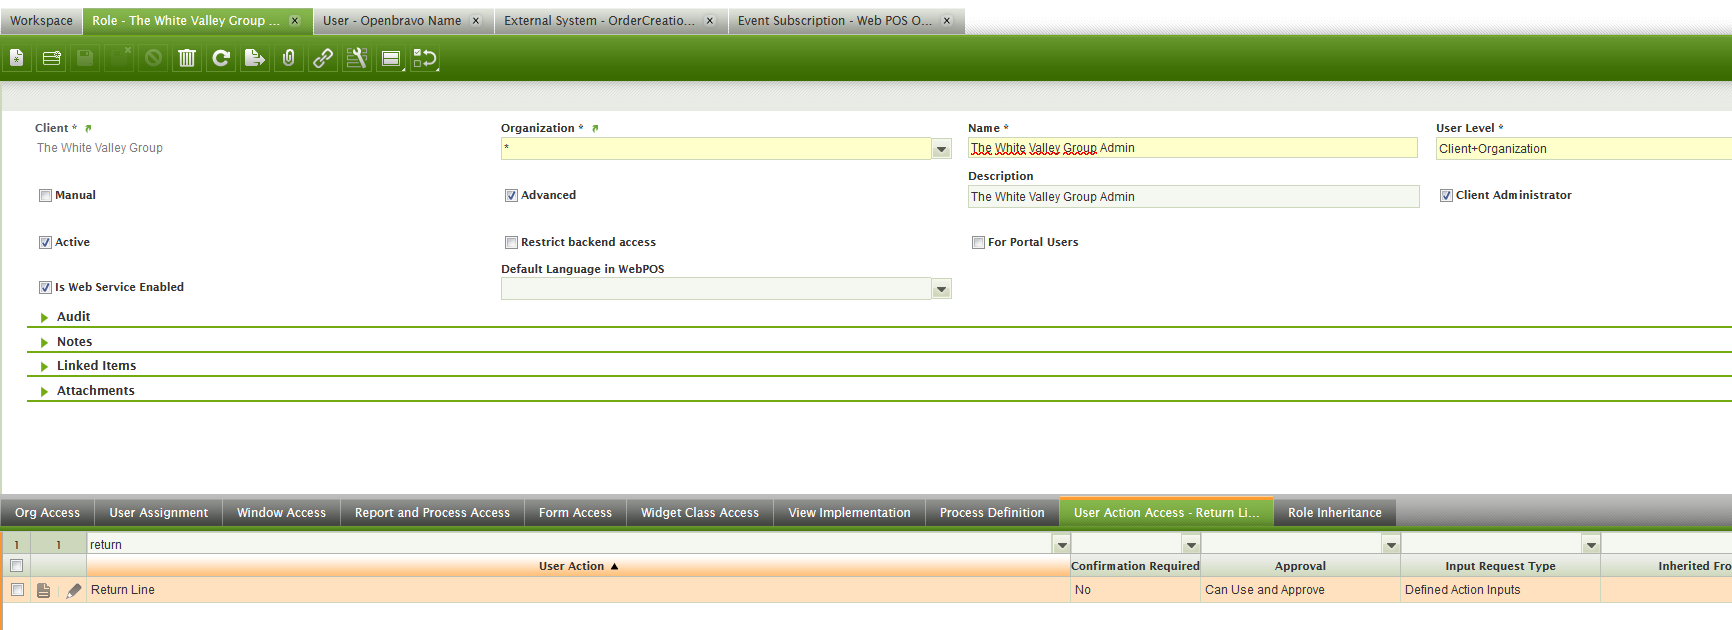Expand the Notes section
Image resolution: width=1732 pixels, height=630 pixels.
tap(44, 342)
